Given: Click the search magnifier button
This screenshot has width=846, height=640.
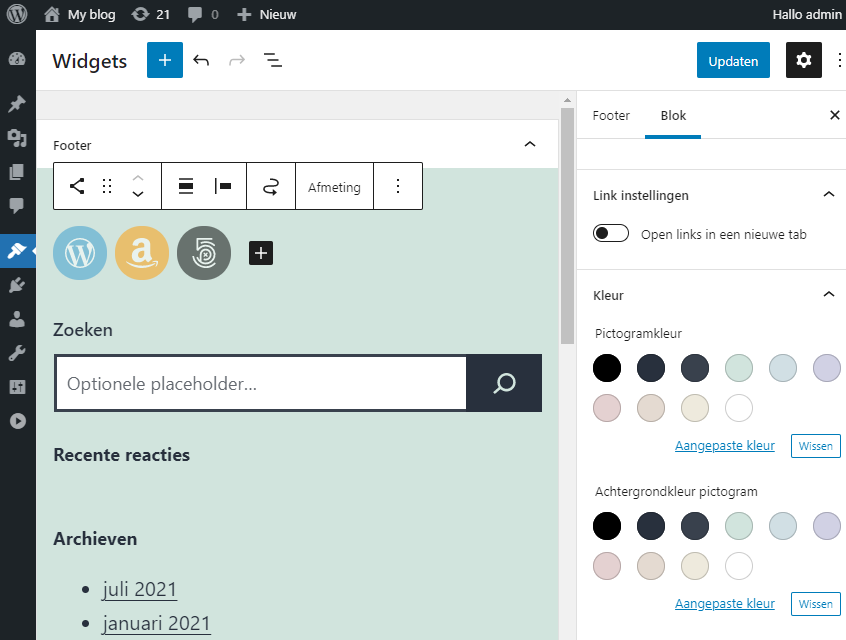Looking at the screenshot, I should pos(504,383).
